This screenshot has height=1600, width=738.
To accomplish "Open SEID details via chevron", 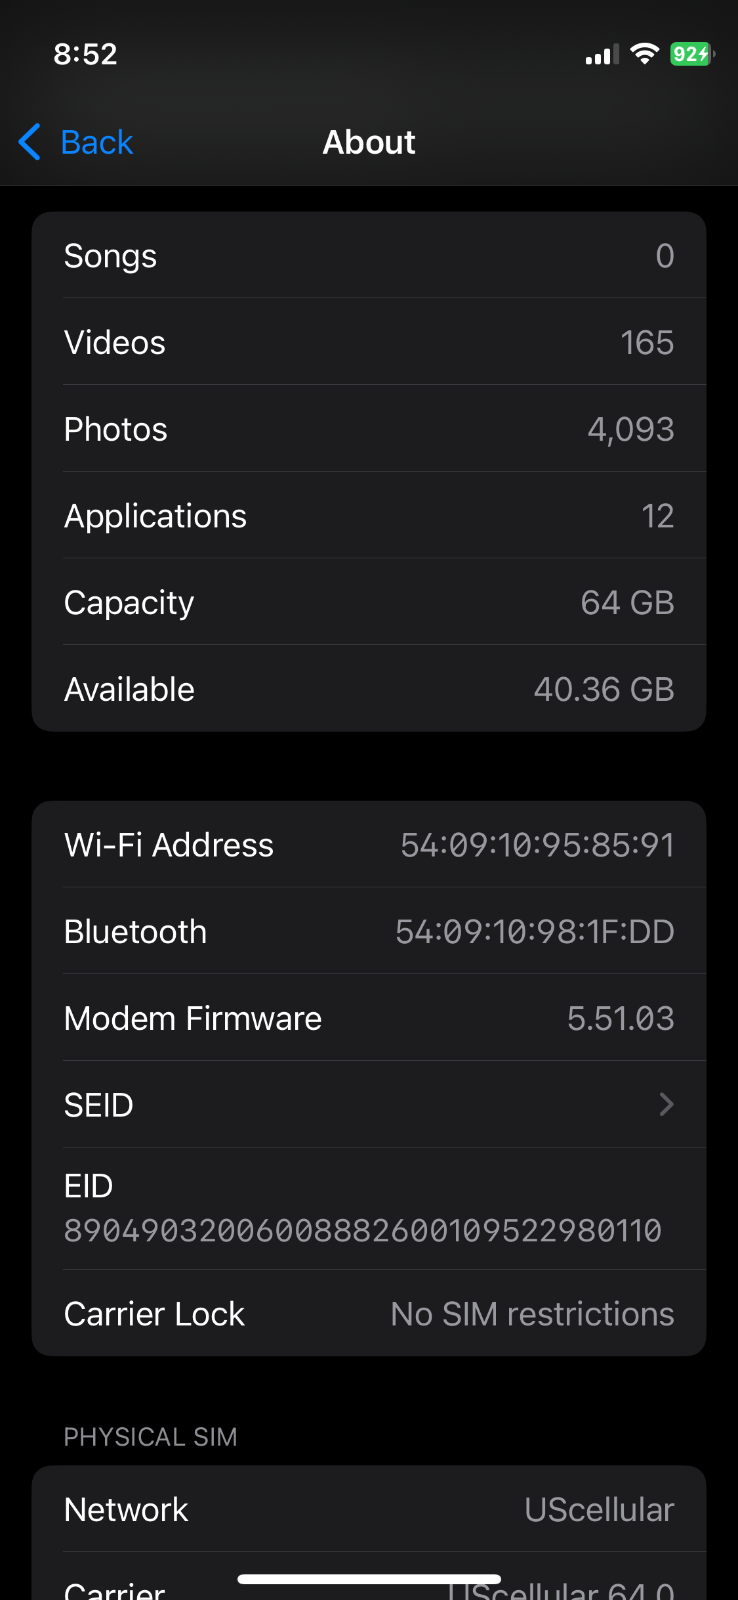I will (666, 1104).
